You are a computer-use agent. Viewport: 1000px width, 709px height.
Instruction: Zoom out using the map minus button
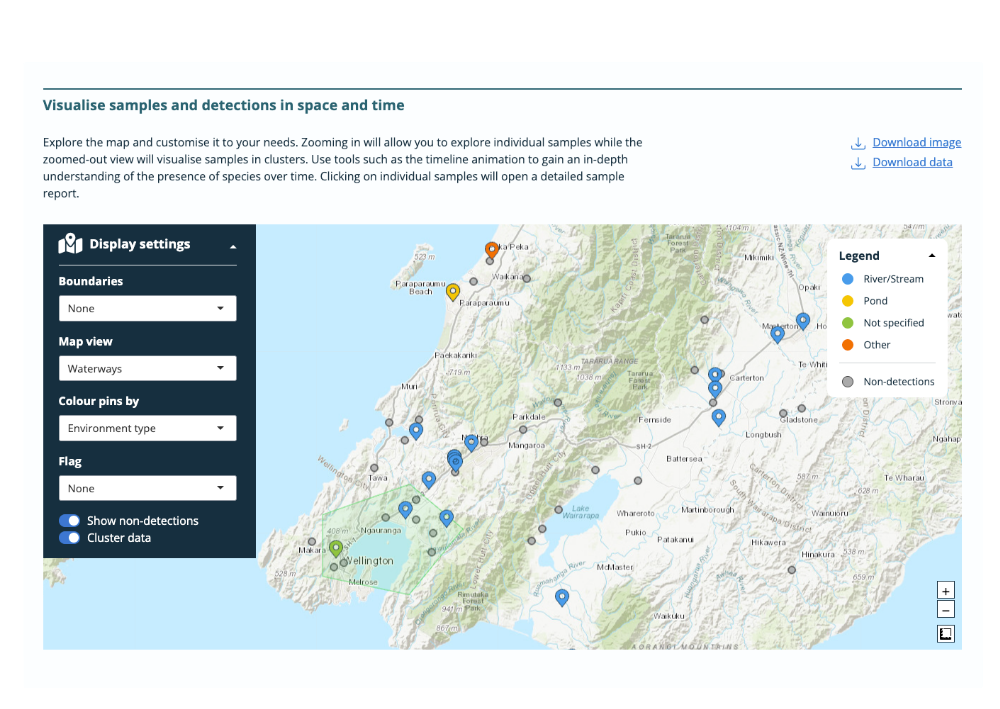tap(946, 609)
